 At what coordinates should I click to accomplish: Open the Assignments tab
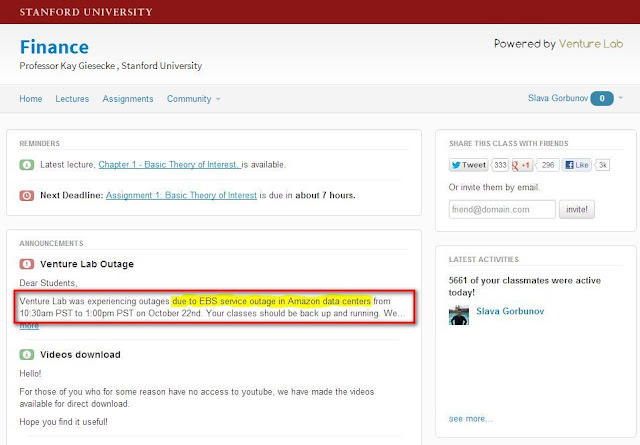click(x=128, y=99)
